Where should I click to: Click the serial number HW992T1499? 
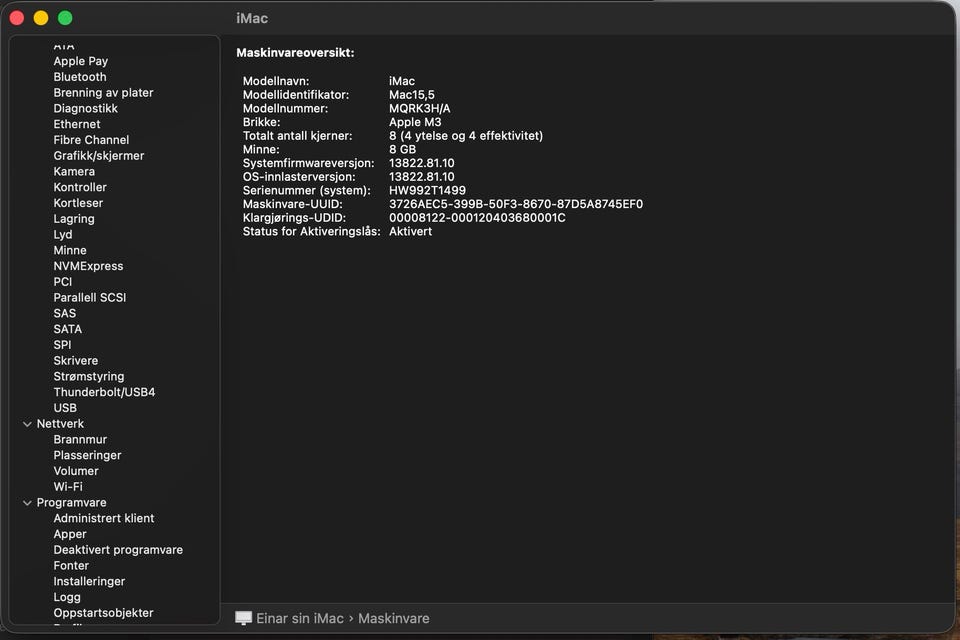click(x=427, y=190)
